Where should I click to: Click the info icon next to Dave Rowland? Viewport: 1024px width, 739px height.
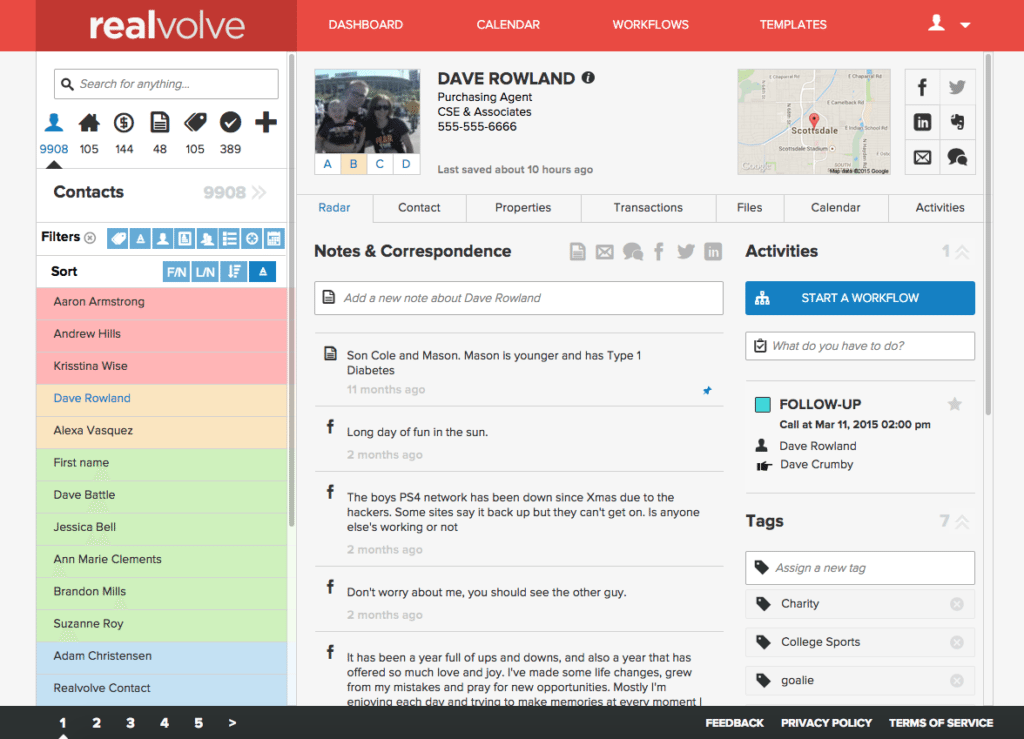588,78
